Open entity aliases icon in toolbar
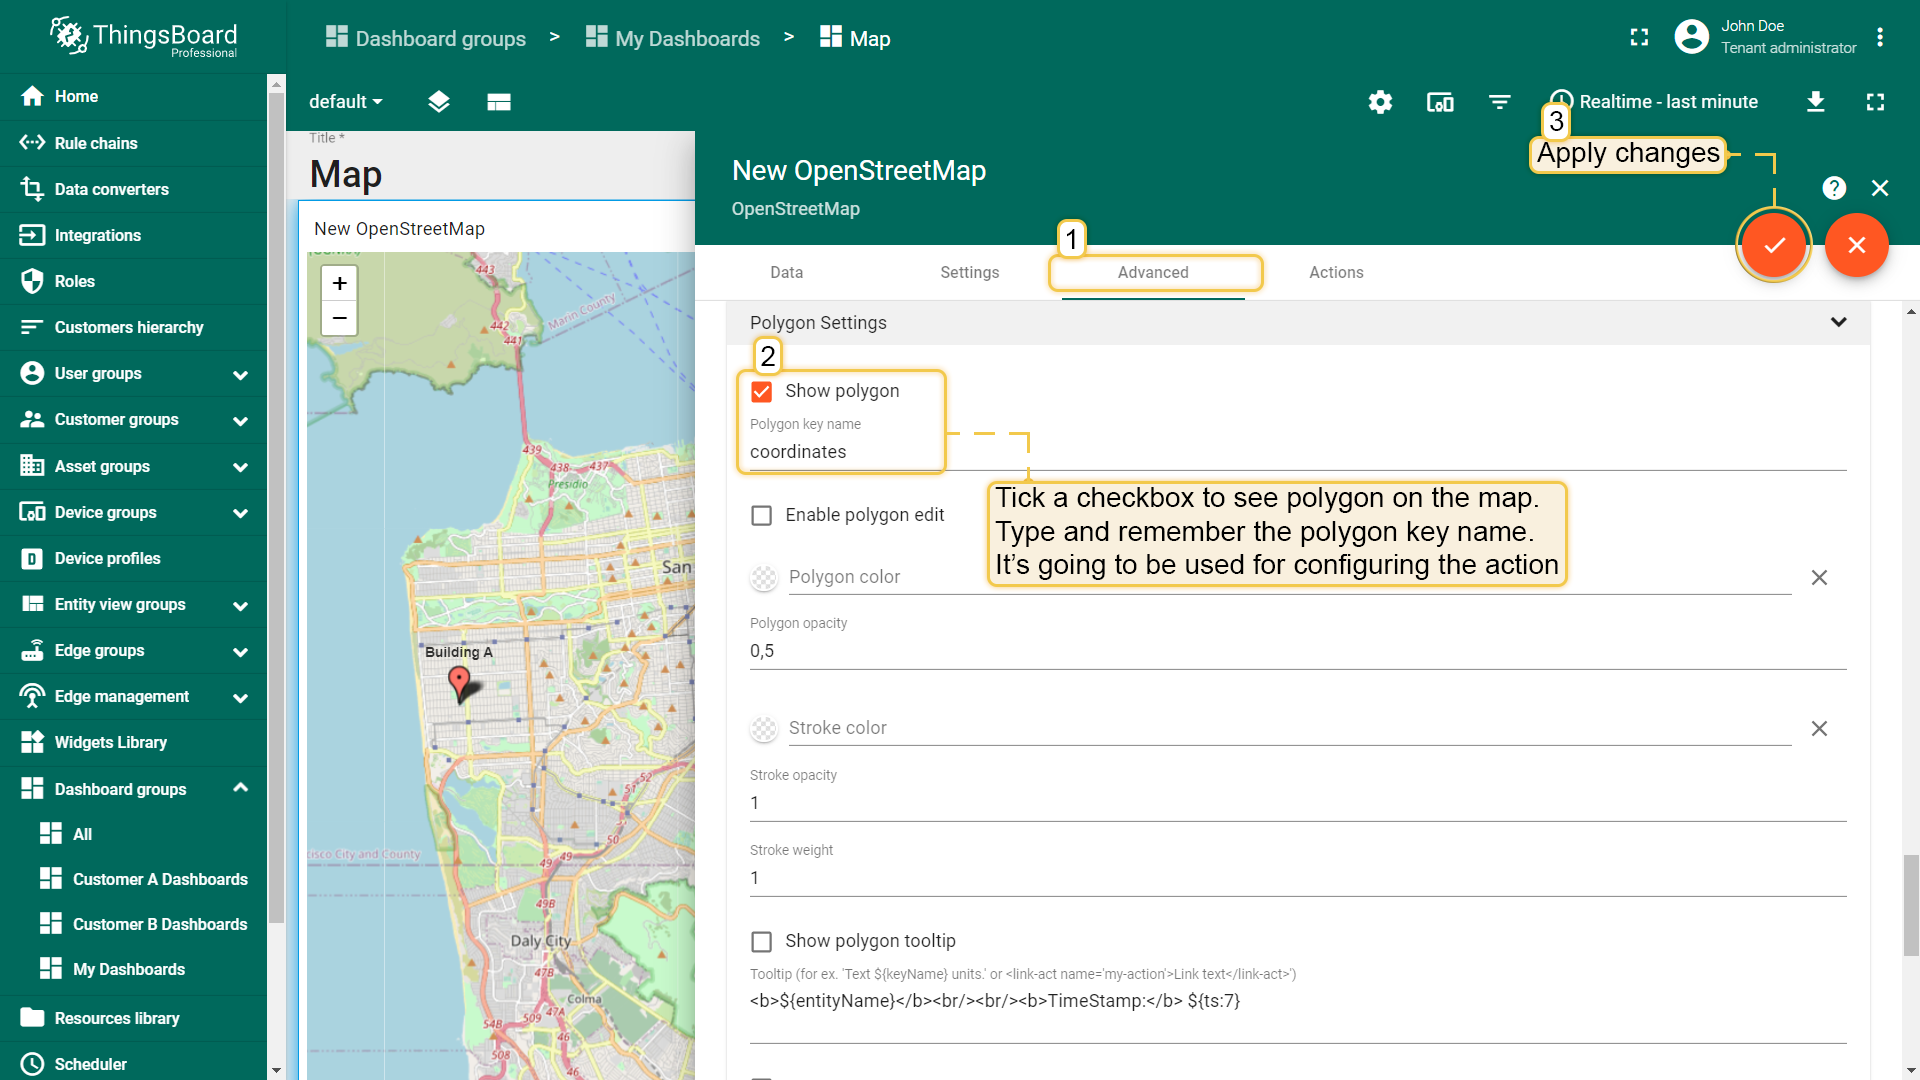This screenshot has width=1920, height=1080. [1440, 102]
